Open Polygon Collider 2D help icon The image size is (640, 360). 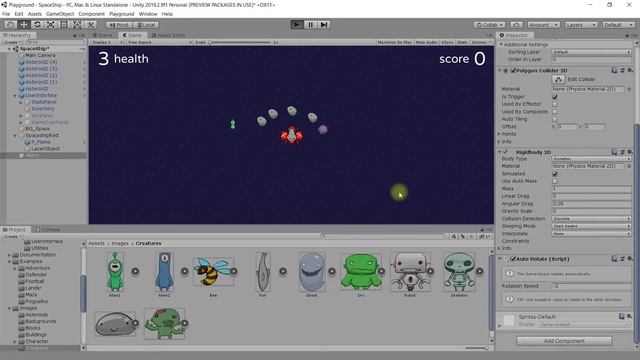tap(614, 70)
